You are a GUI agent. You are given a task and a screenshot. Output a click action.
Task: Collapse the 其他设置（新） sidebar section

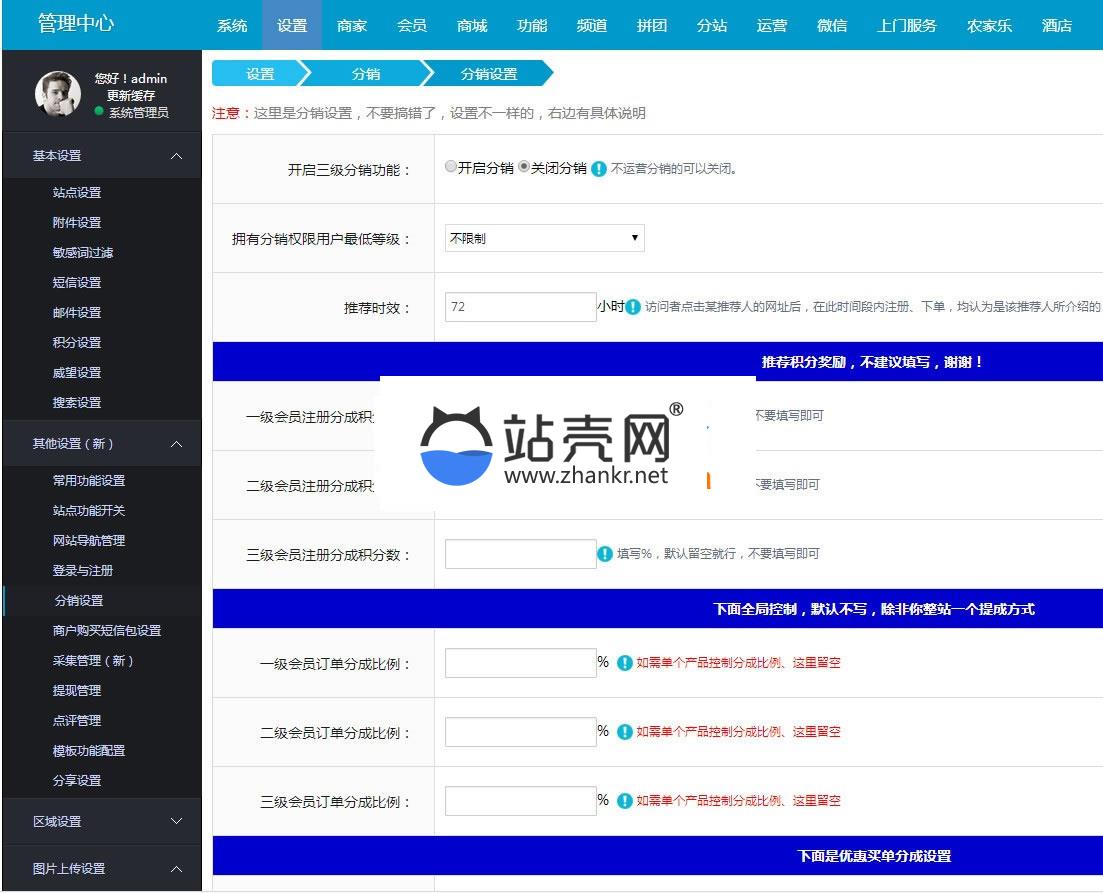coord(176,444)
